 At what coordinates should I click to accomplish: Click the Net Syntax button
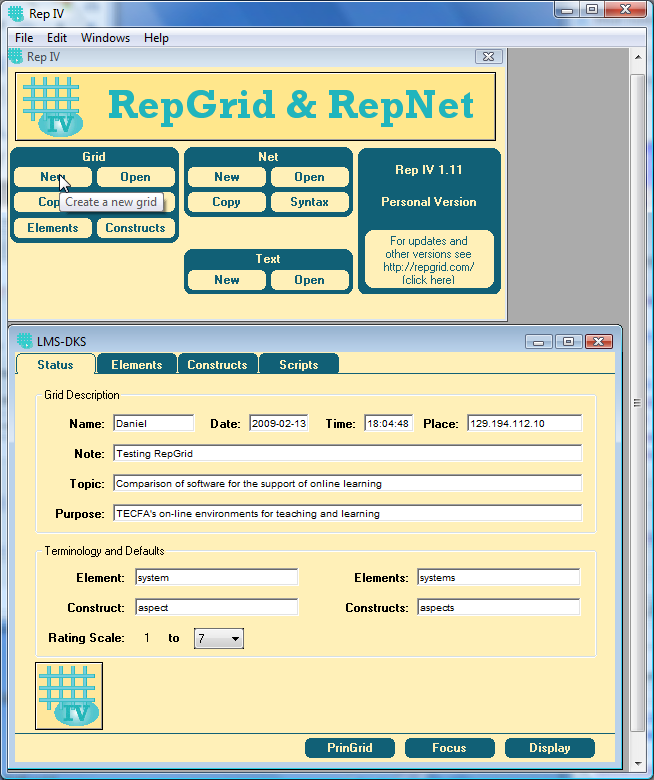click(x=309, y=202)
